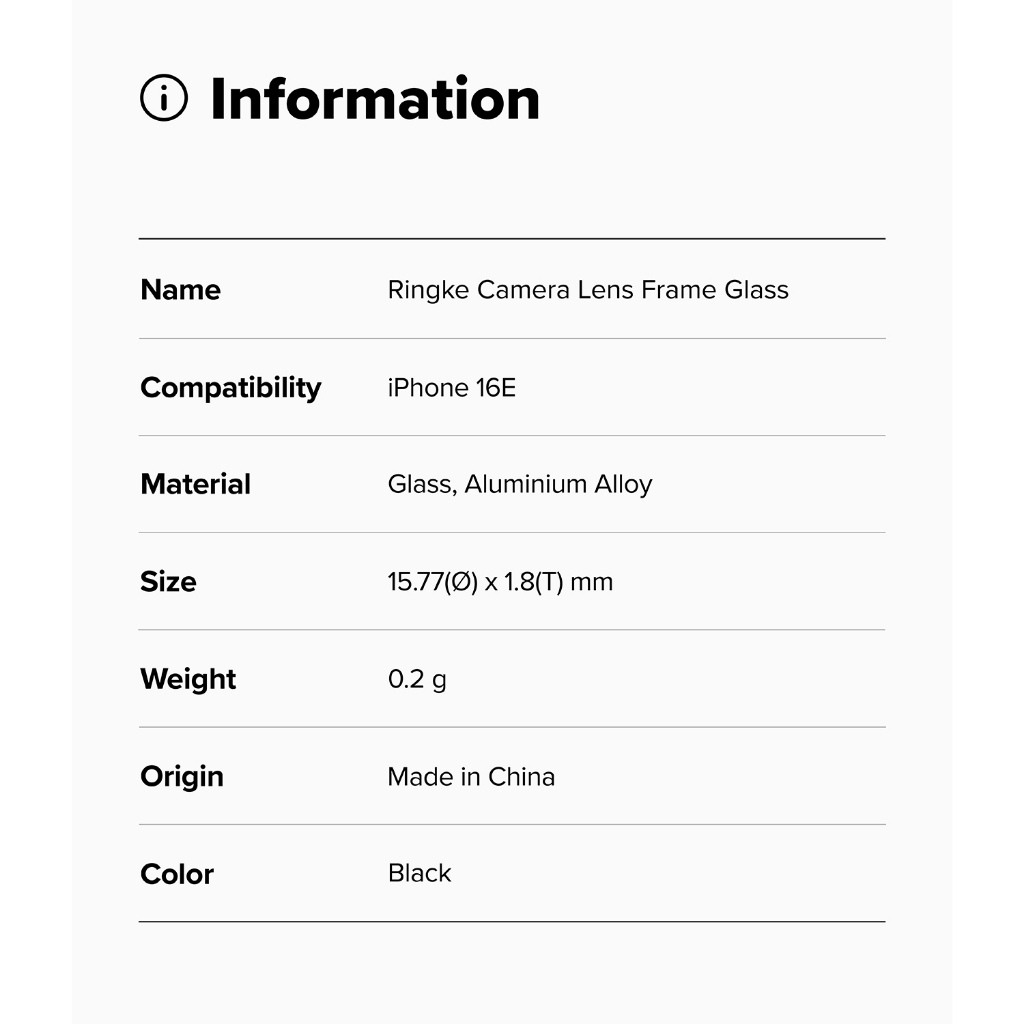Select the Color label

177,873
